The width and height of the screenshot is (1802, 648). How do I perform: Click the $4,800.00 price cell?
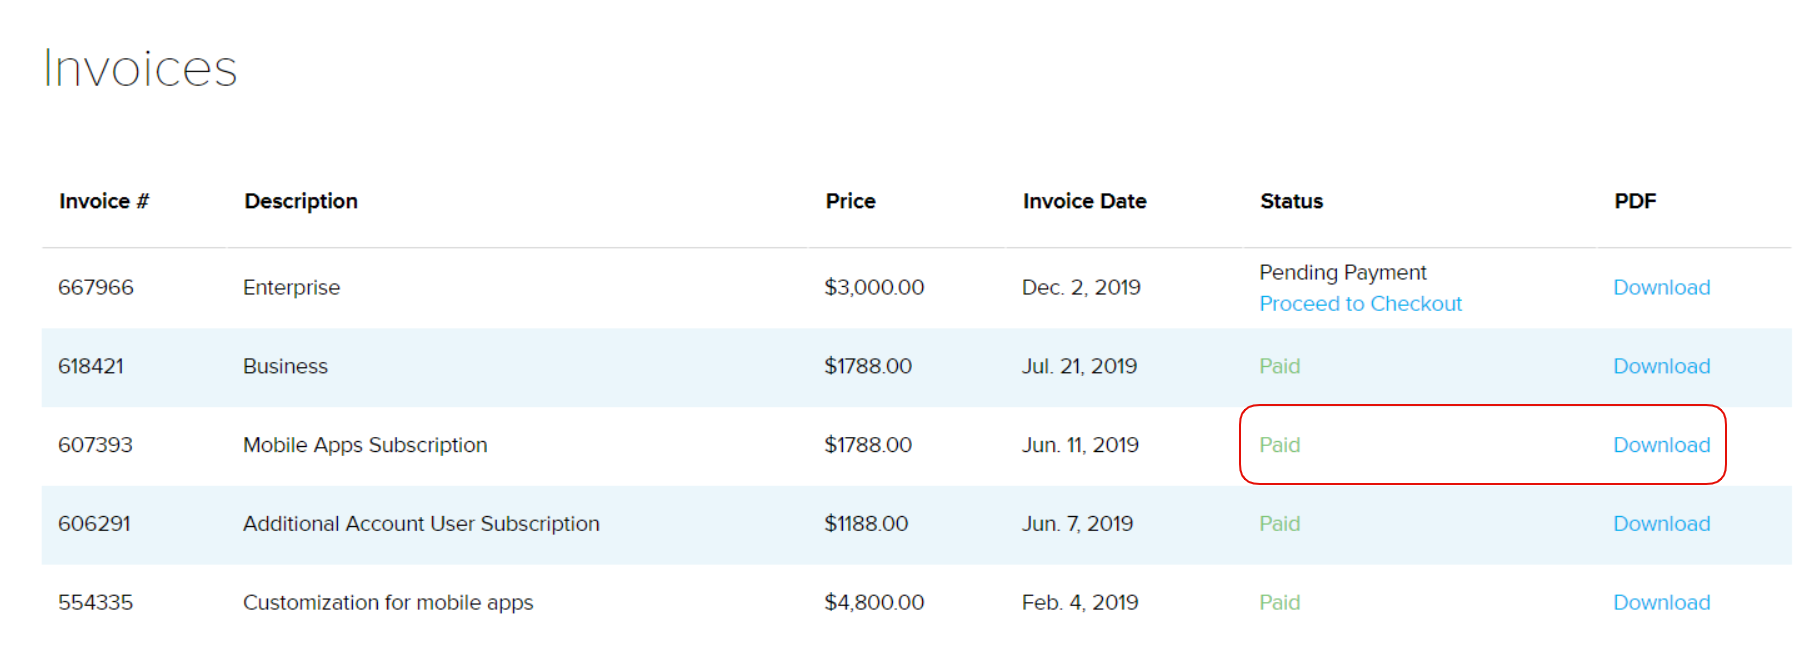pyautogui.click(x=874, y=603)
